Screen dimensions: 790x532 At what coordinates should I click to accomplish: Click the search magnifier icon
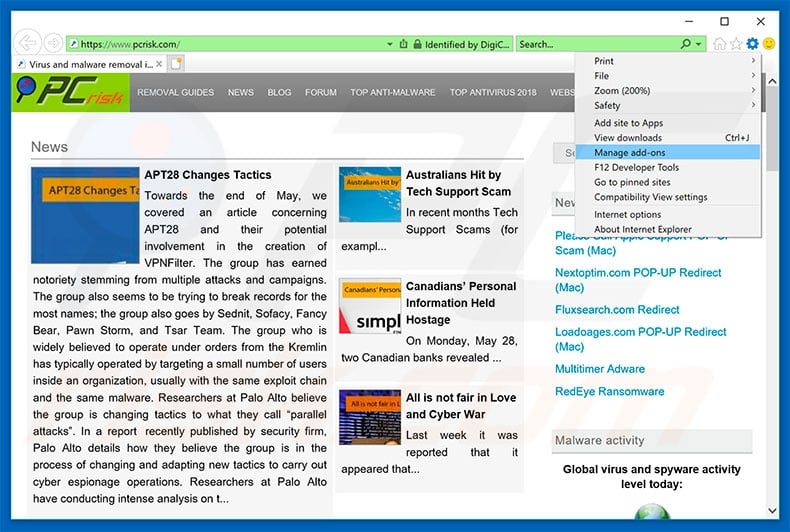pos(686,44)
